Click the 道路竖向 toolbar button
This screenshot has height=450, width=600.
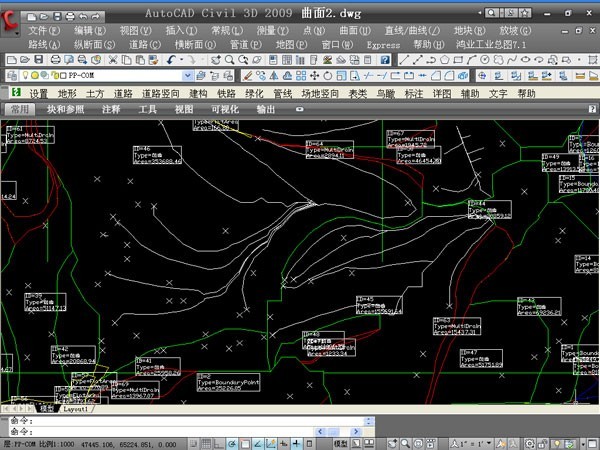point(159,93)
